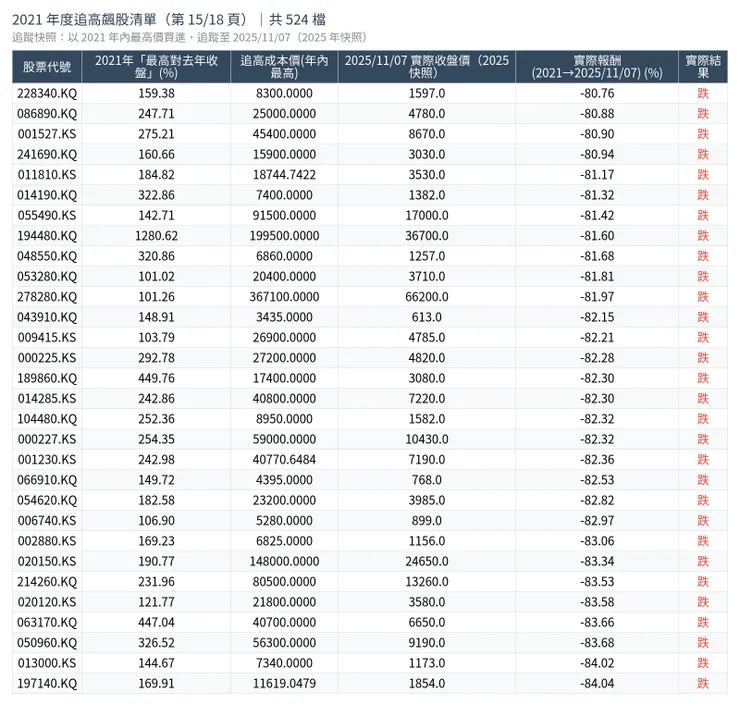Click closing price 66200.0
The width and height of the screenshot is (740, 706).
tap(427, 297)
